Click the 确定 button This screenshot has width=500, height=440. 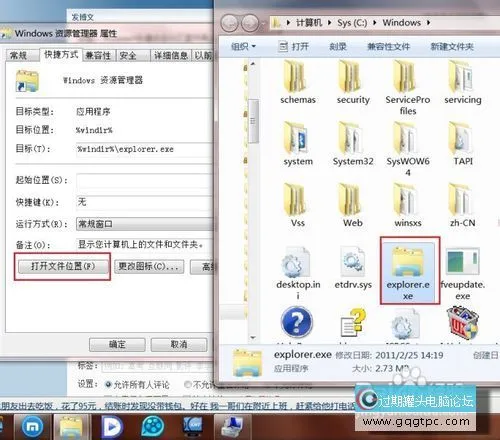click(117, 344)
